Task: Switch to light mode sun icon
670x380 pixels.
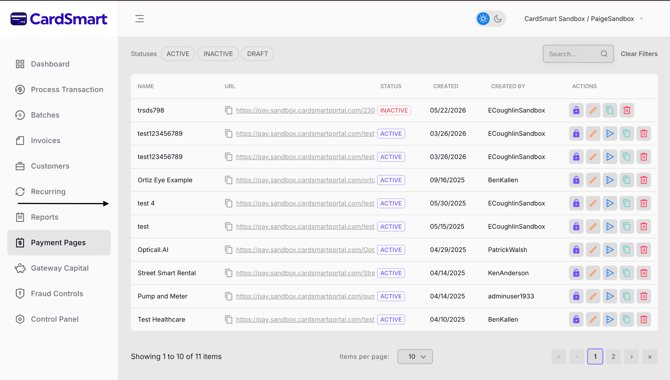Action: tap(483, 19)
